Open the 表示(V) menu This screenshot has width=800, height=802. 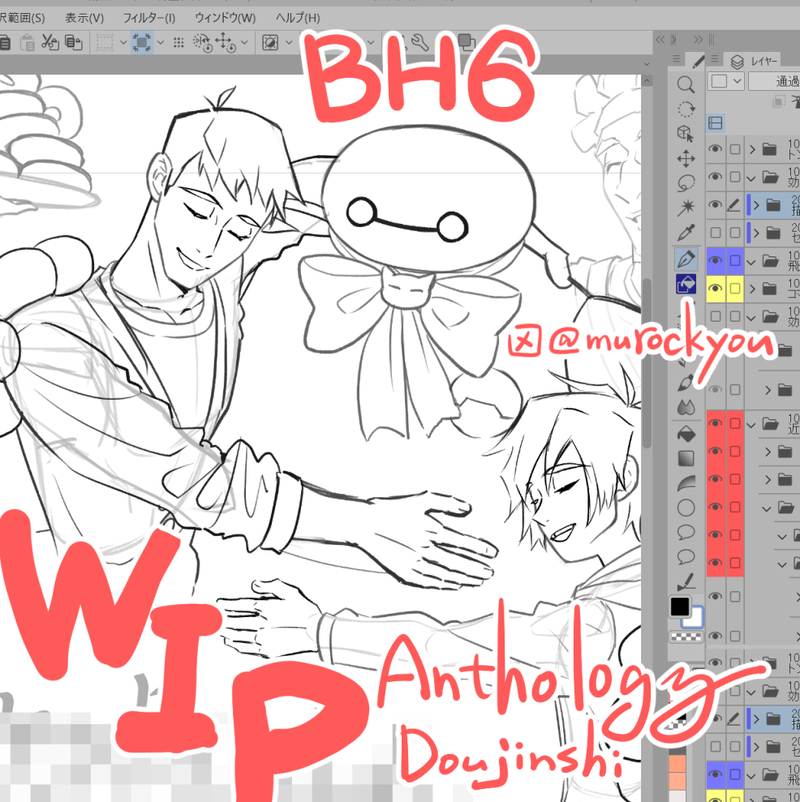point(84,18)
